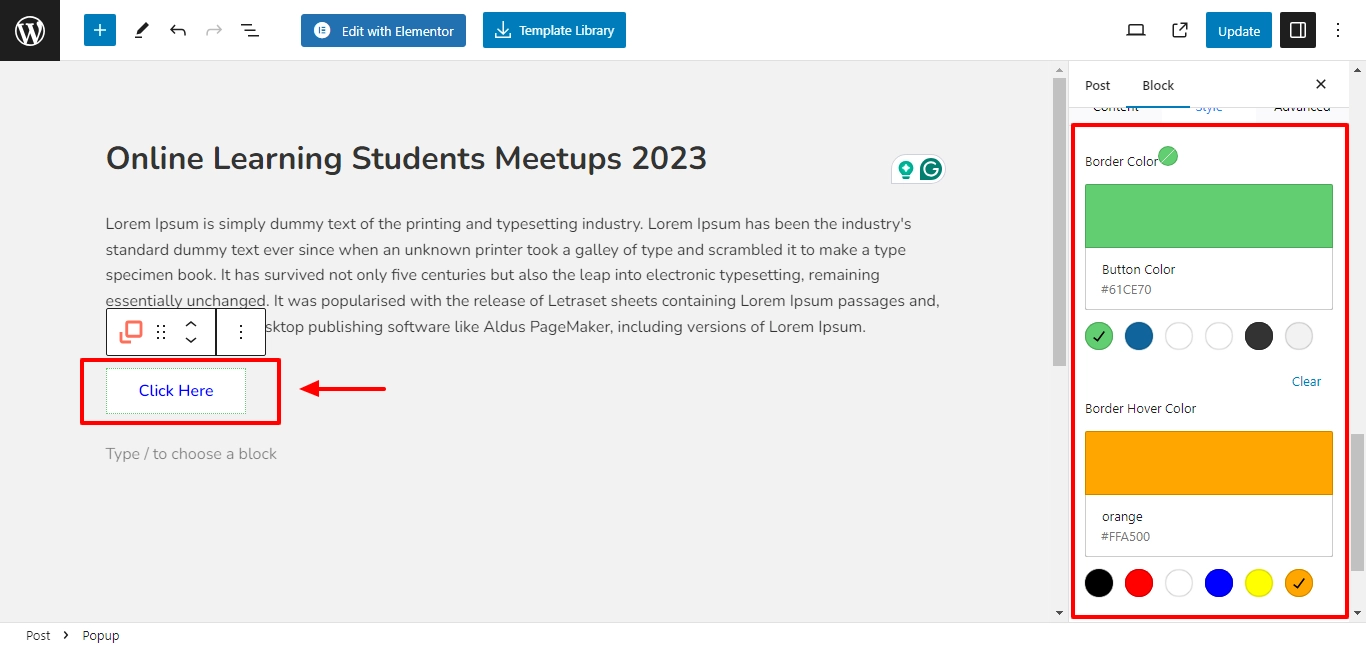Toggle the settings sidebar panel icon
Image resolution: width=1366 pixels, height=647 pixels.
coord(1298,30)
